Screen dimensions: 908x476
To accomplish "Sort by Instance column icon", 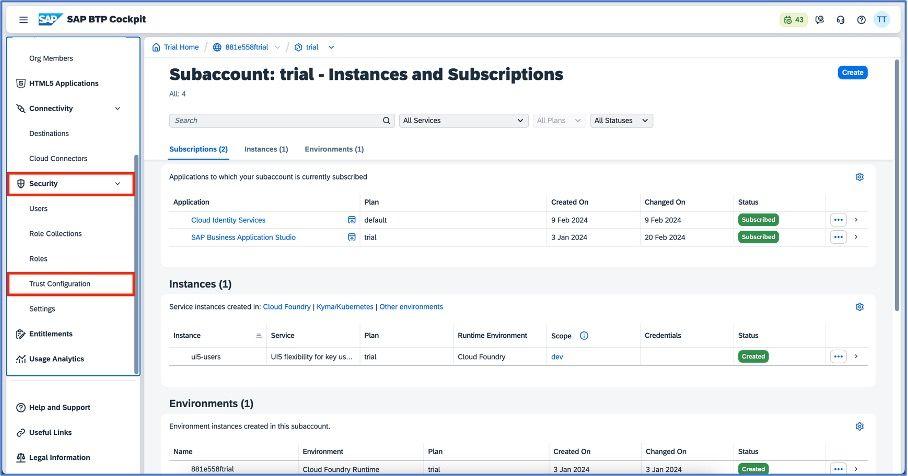I will pos(258,335).
